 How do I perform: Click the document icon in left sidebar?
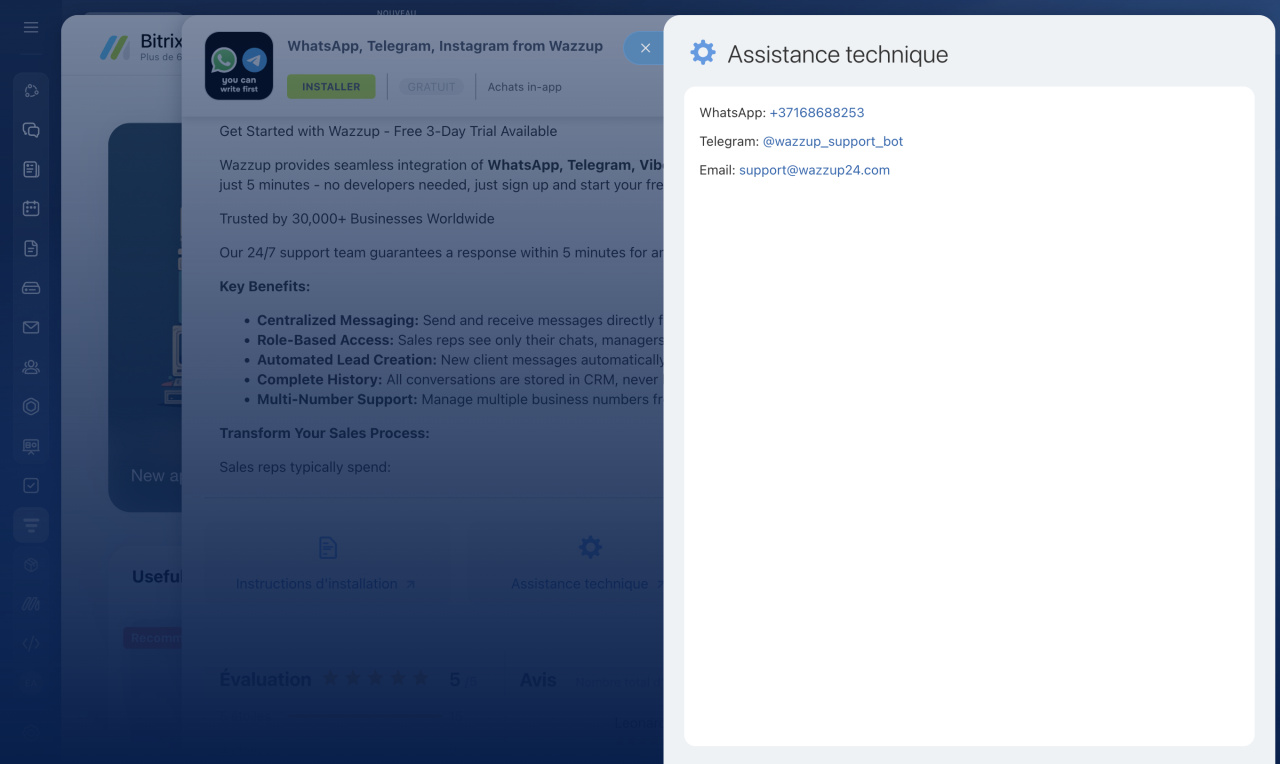[31, 248]
